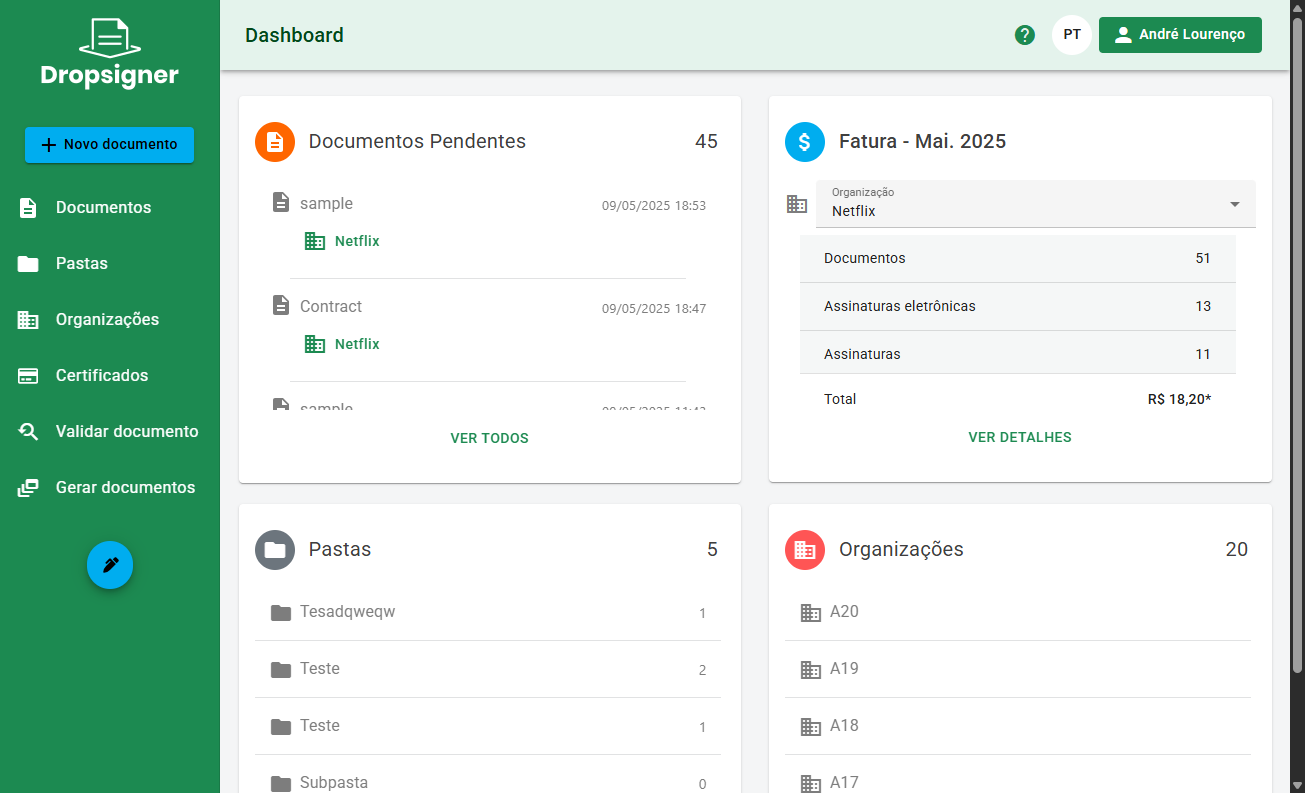
Task: Click the Fatura - Mai. 2025 heading
Action: [922, 142]
